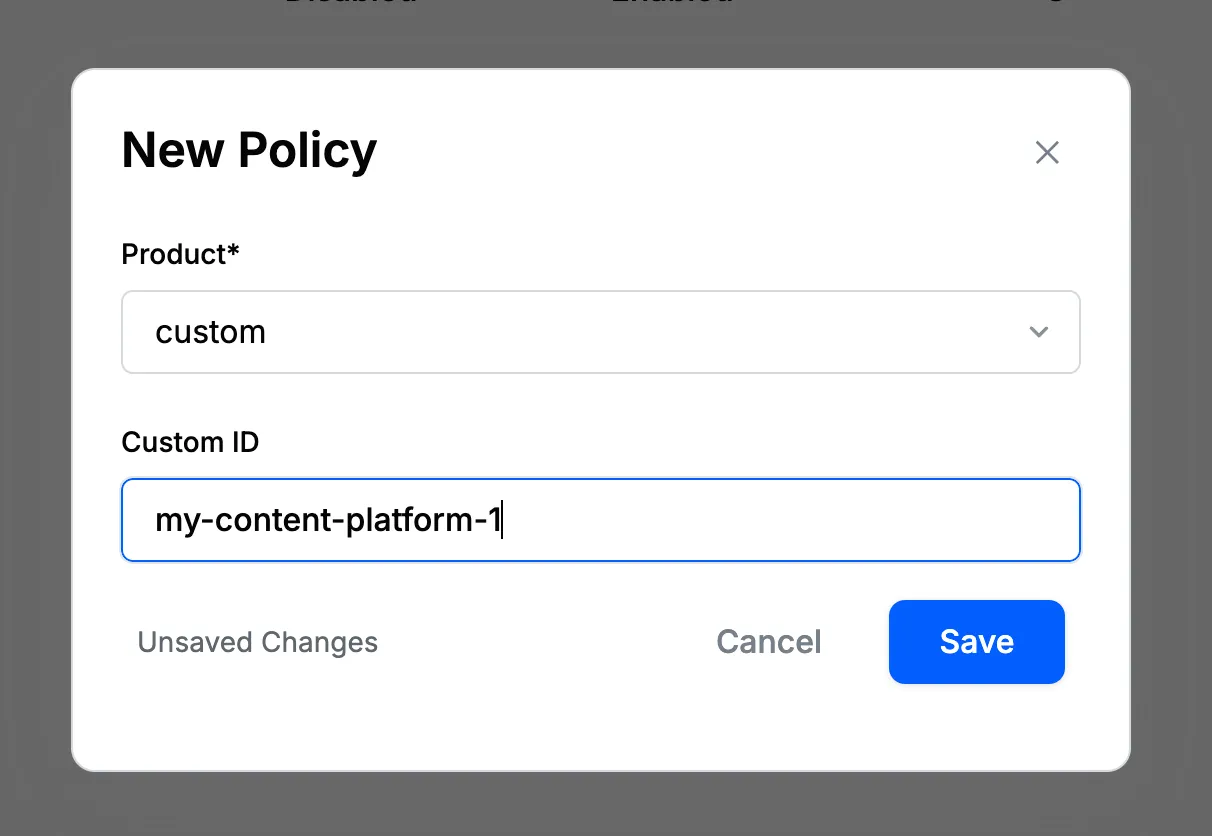This screenshot has width=1212, height=836.
Task: Select the Disabled label behind the dialog
Action: 349,4
